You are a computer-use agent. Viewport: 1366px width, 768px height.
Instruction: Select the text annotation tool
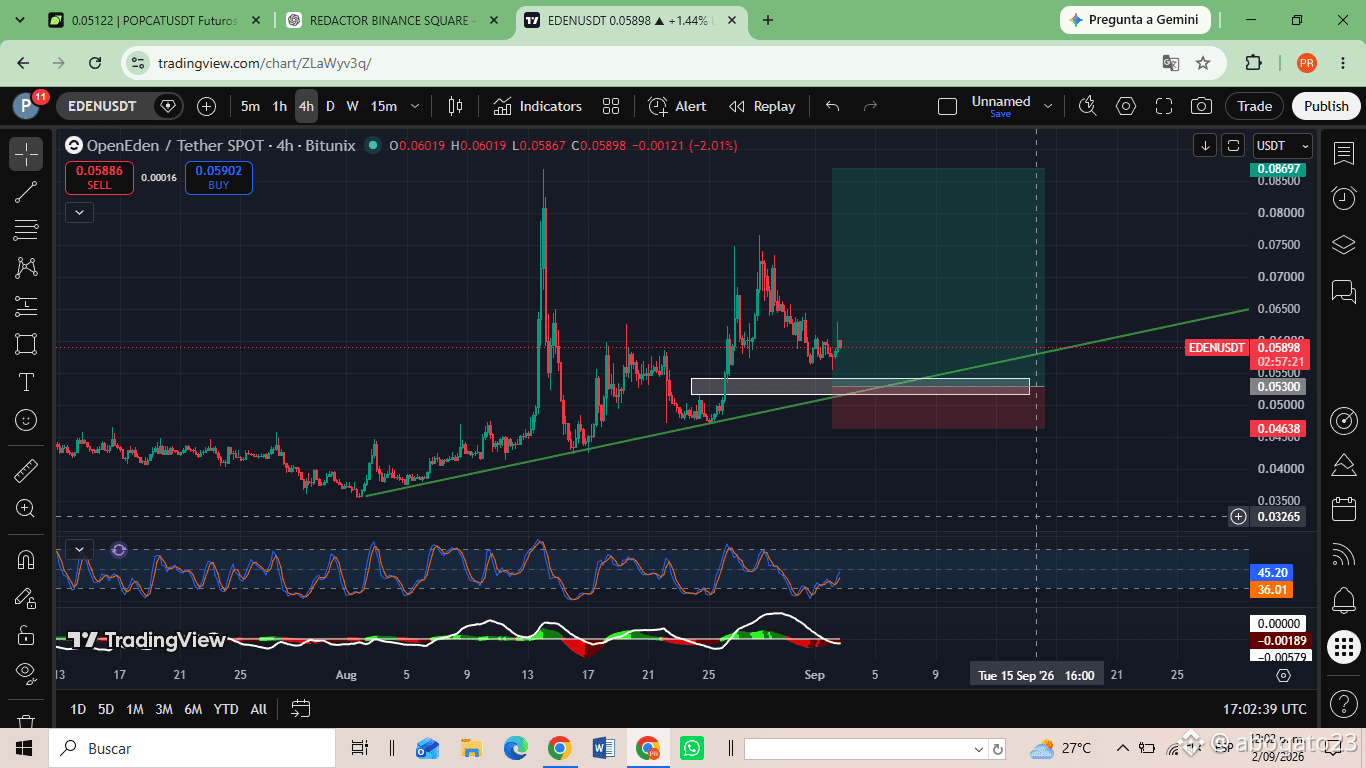click(26, 382)
